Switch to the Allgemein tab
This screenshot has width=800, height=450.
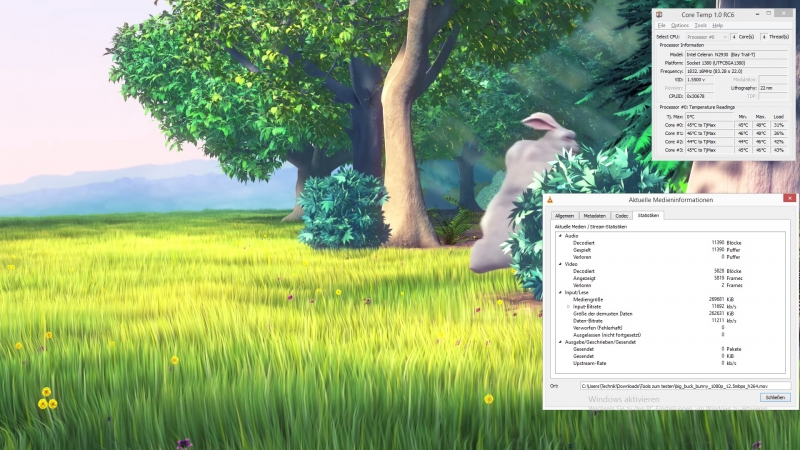point(564,216)
